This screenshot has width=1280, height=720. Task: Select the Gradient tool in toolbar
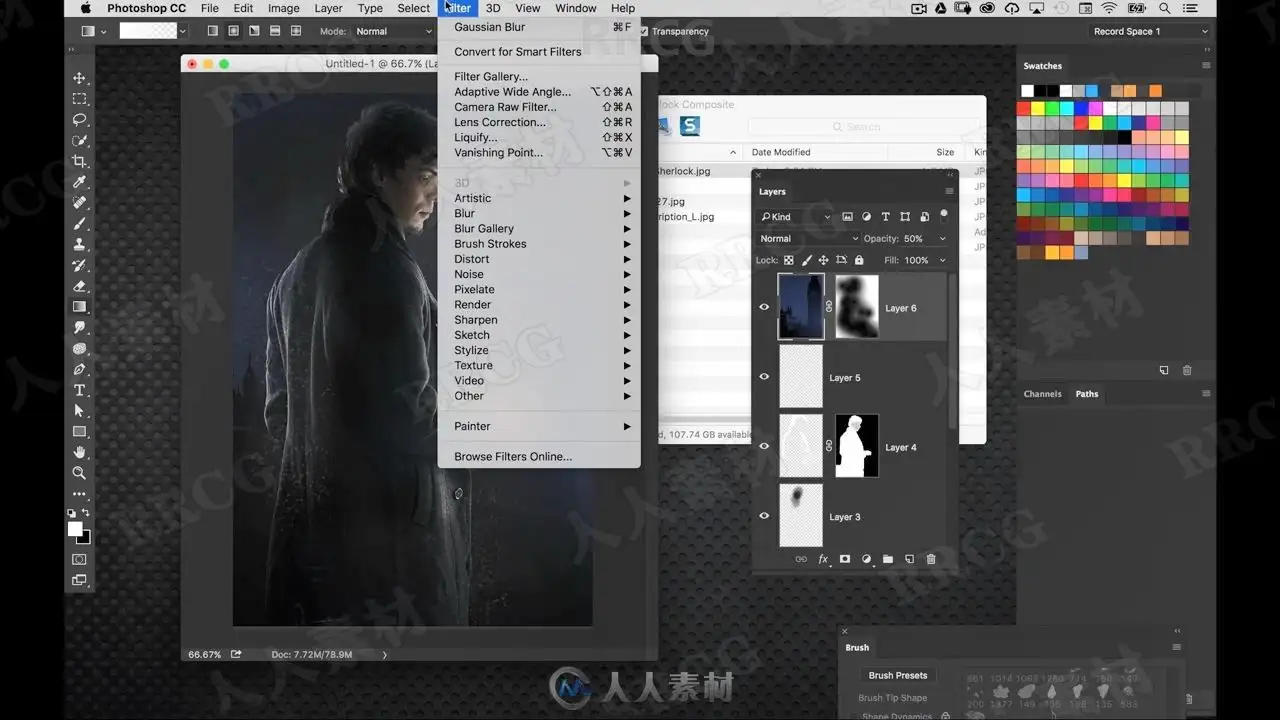coord(79,307)
